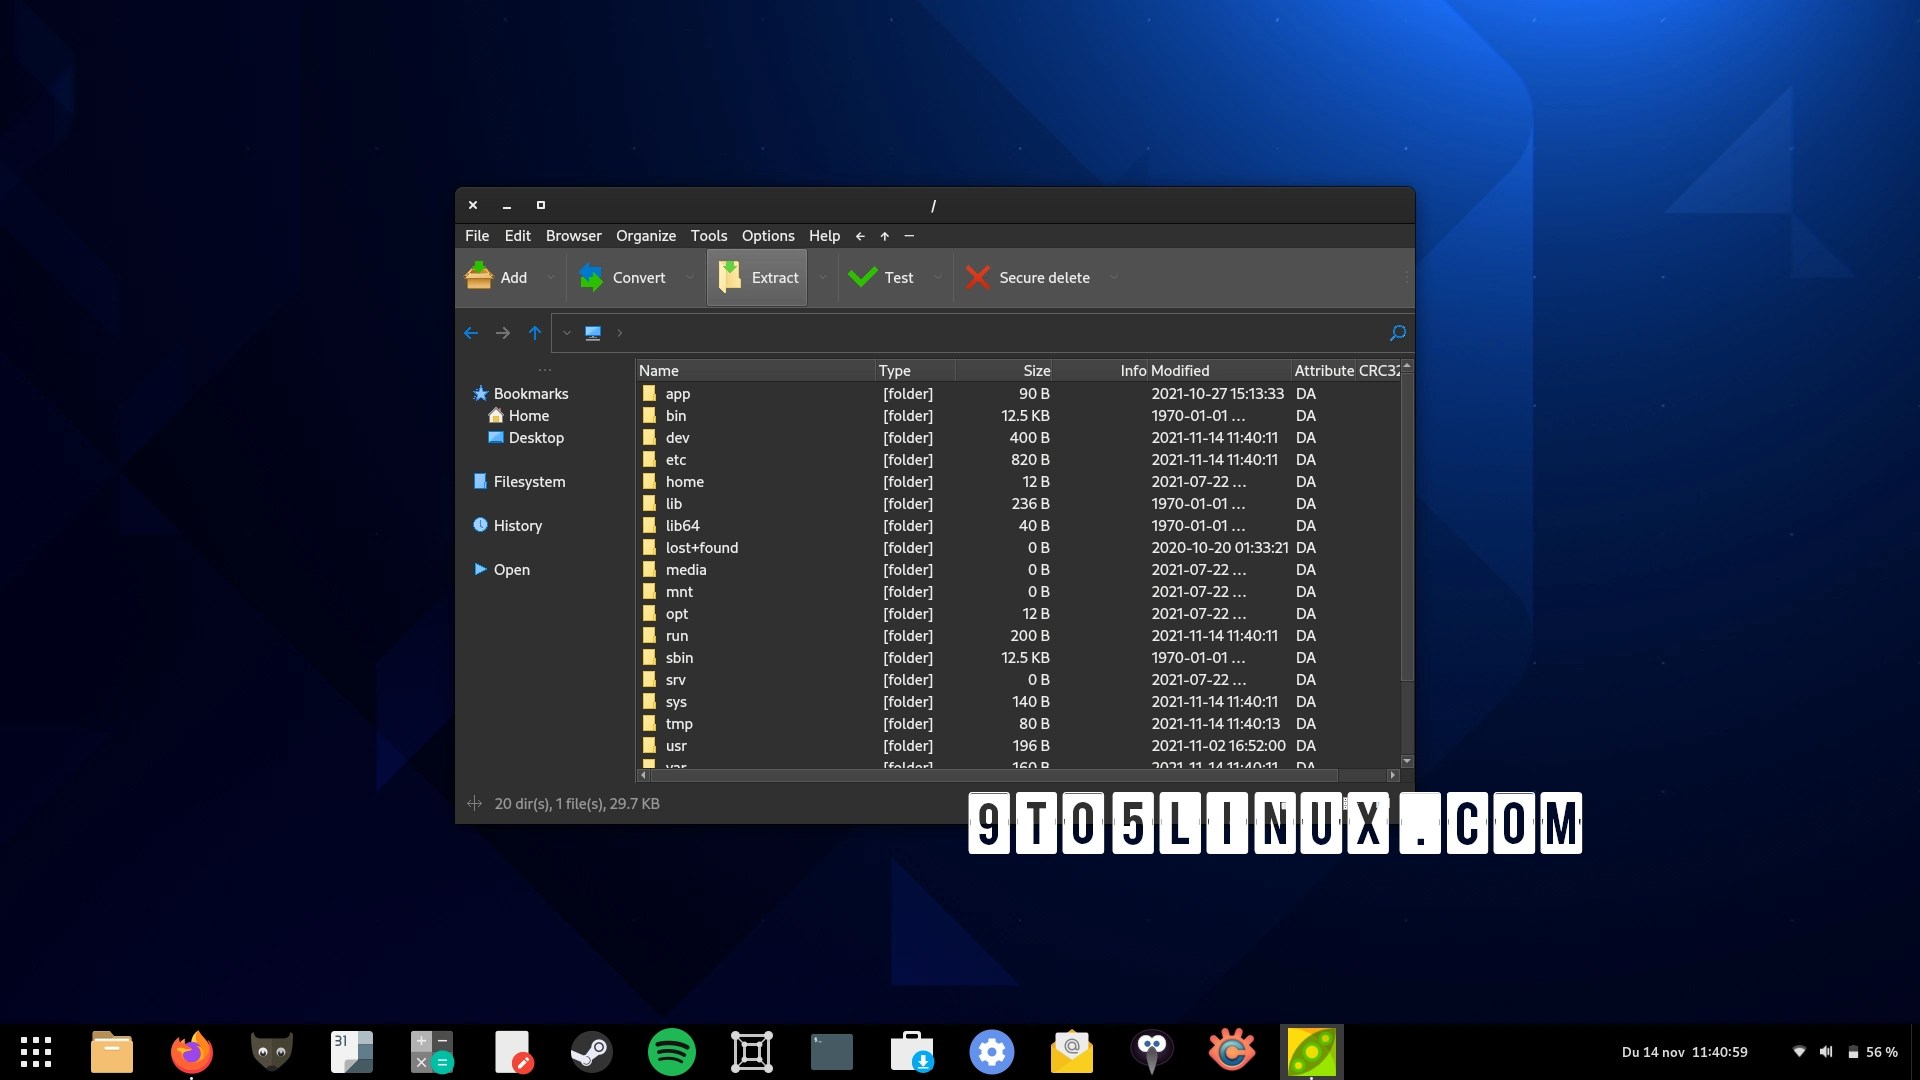The image size is (1920, 1080).
Task: Click the Secure delete red X icon
Action: tap(977, 277)
